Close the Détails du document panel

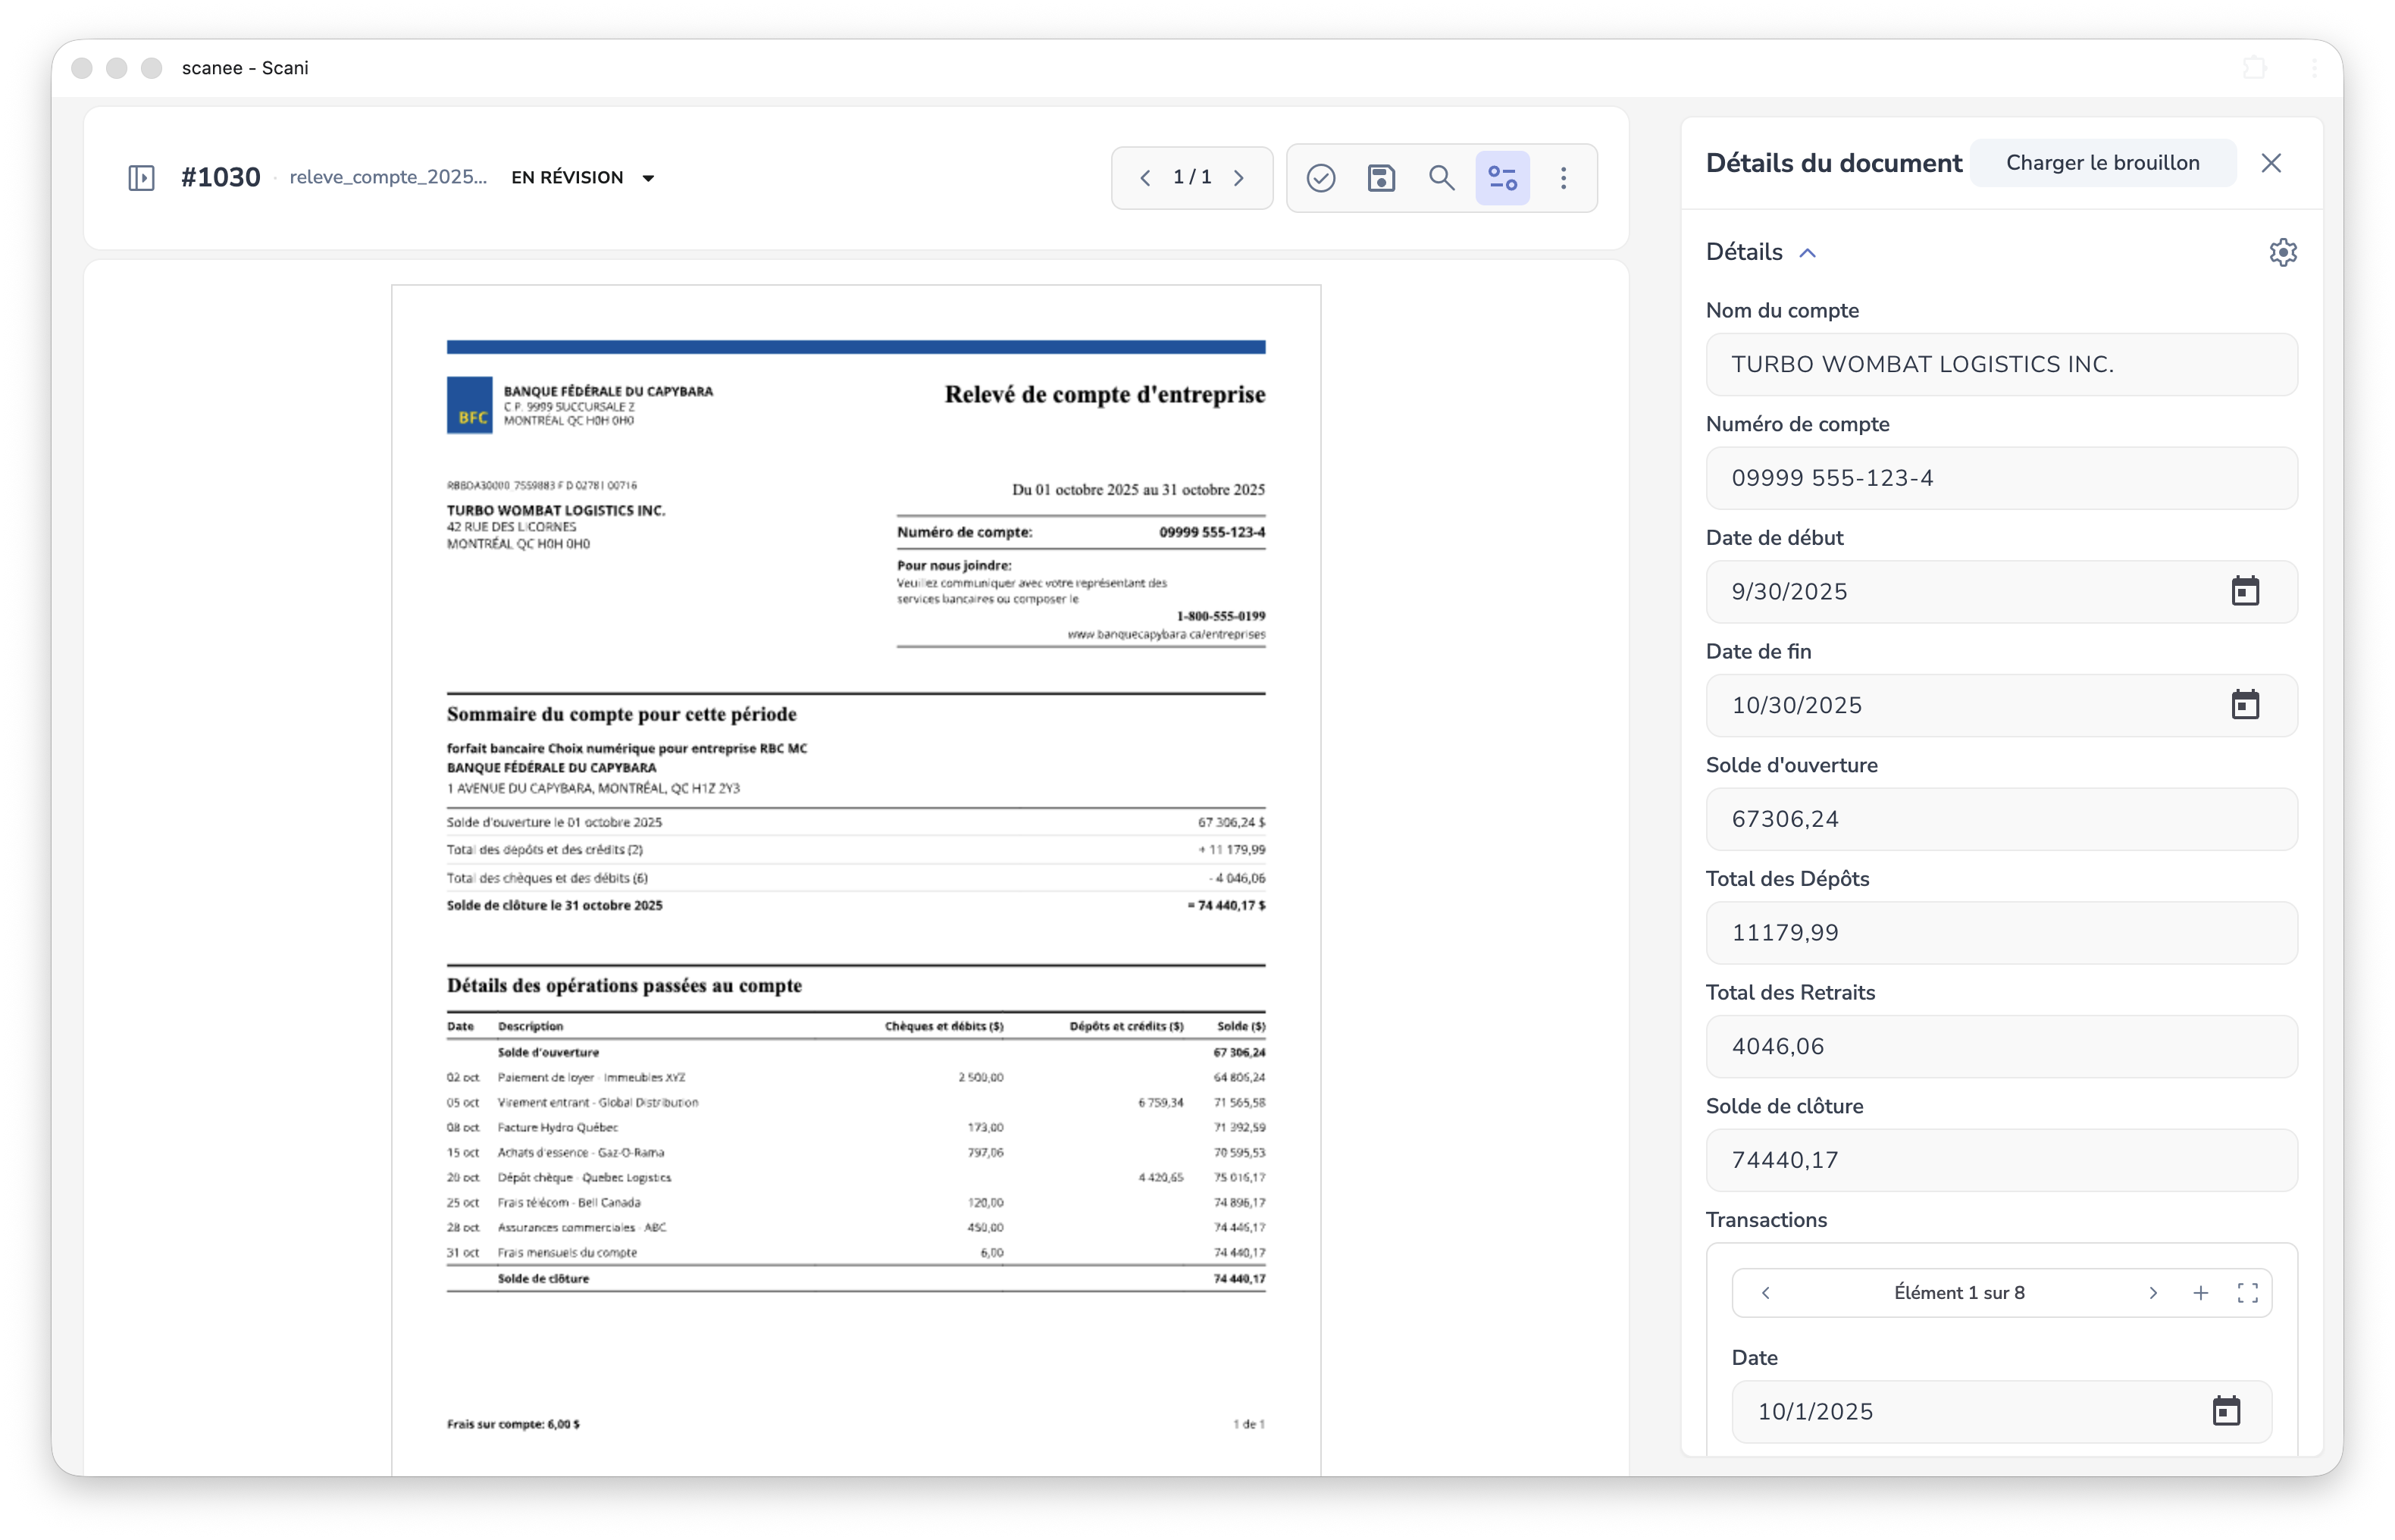click(x=2271, y=162)
